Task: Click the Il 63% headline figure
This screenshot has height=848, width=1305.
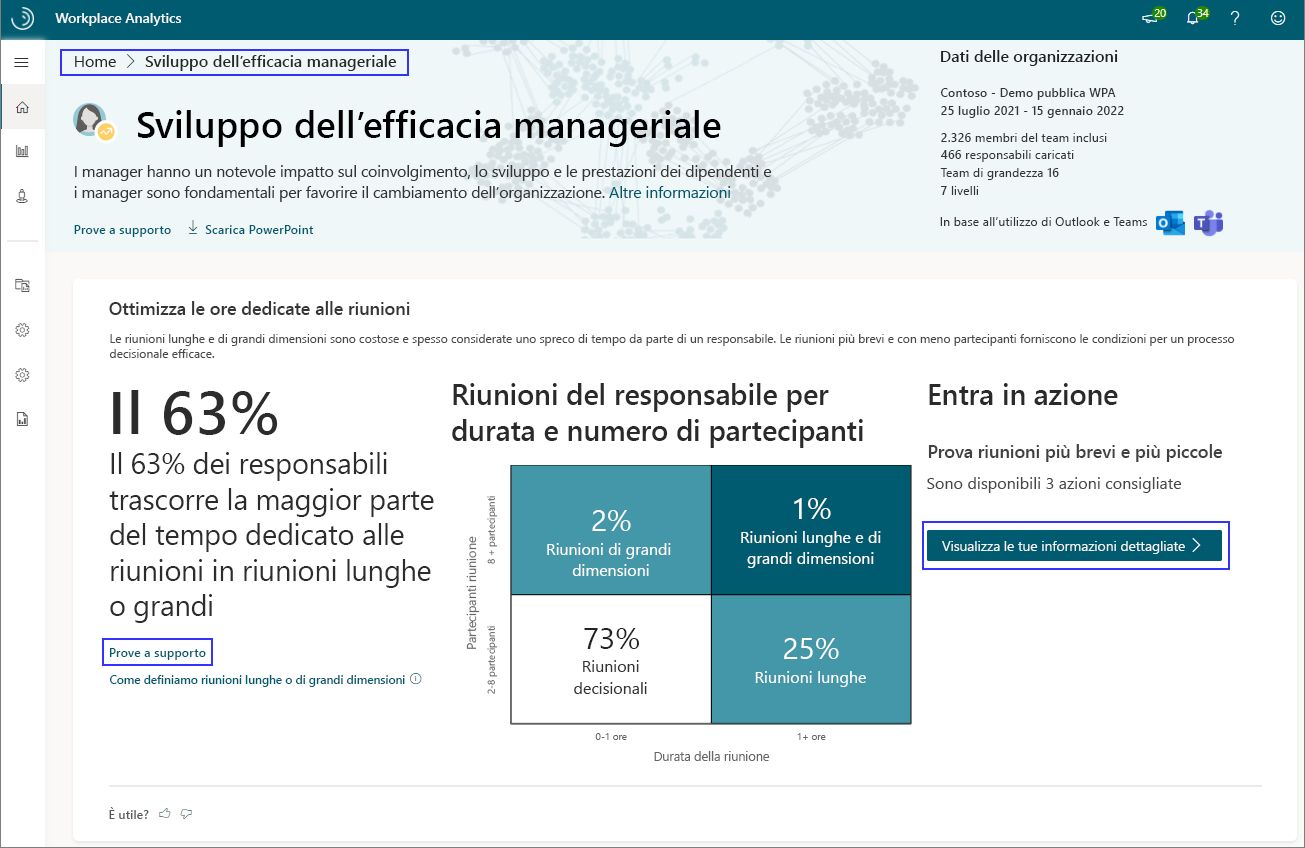Action: point(193,413)
